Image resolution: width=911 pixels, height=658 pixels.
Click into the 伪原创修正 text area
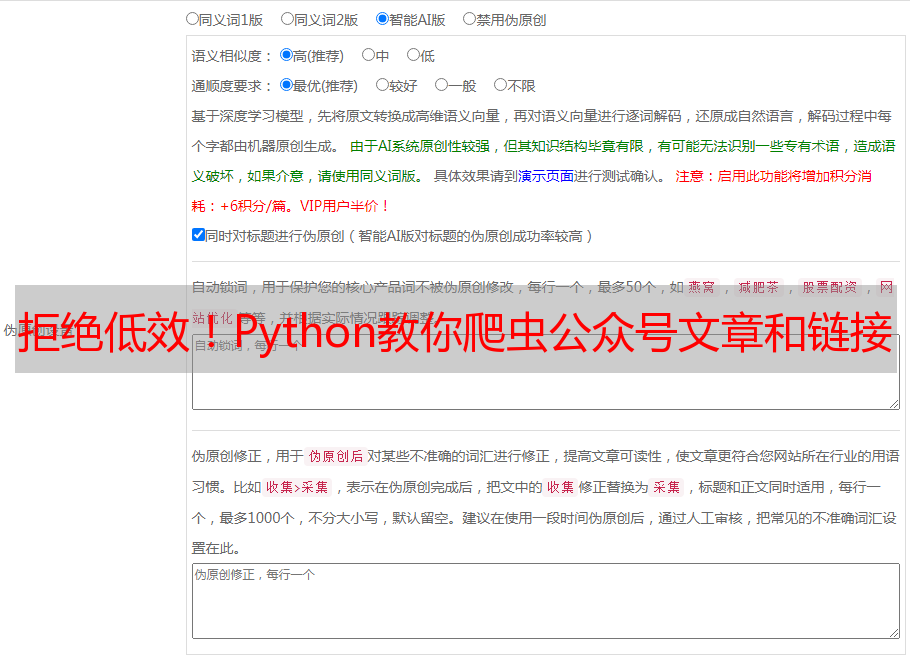tap(546, 601)
